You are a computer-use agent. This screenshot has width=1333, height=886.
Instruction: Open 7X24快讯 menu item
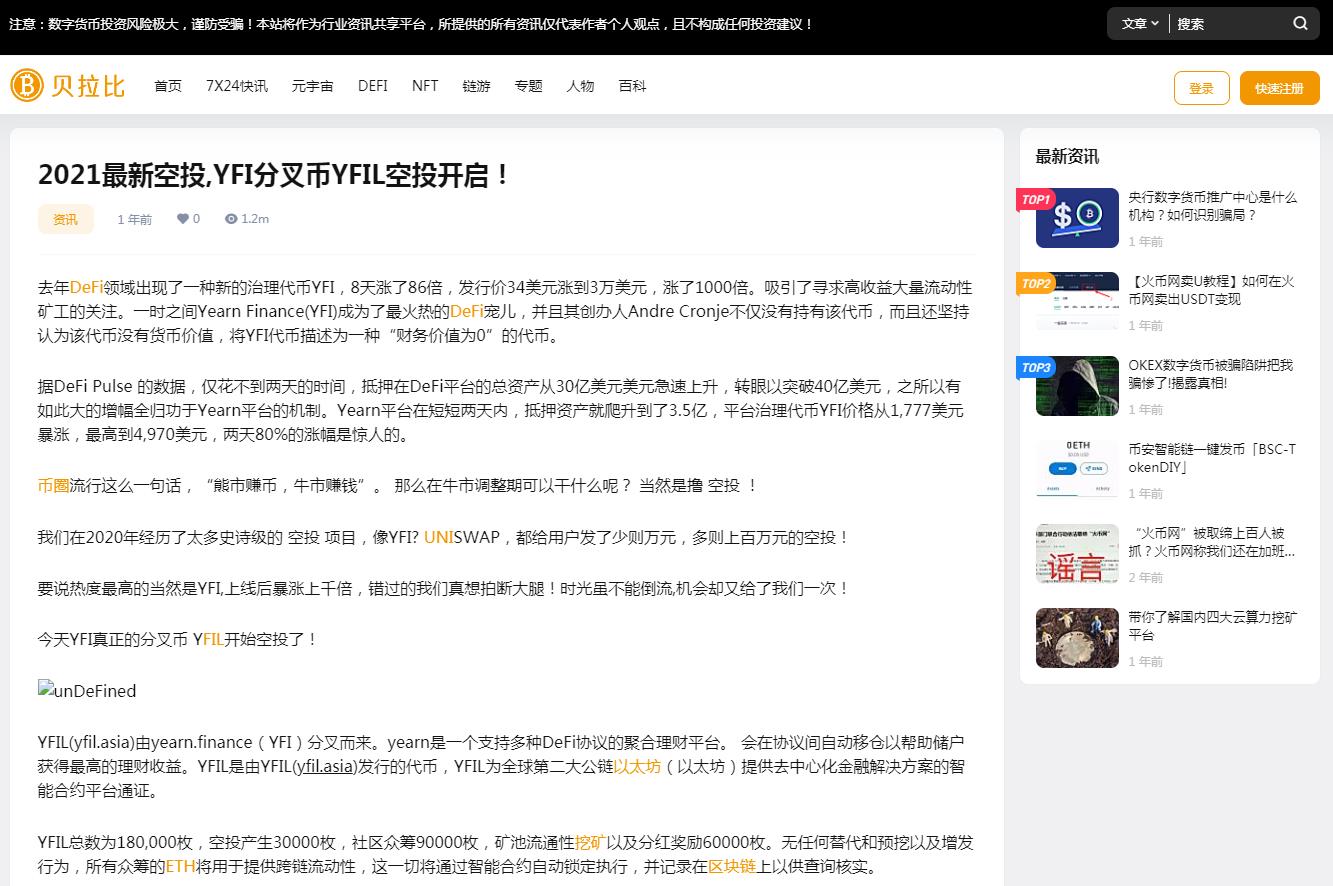[x=237, y=86]
